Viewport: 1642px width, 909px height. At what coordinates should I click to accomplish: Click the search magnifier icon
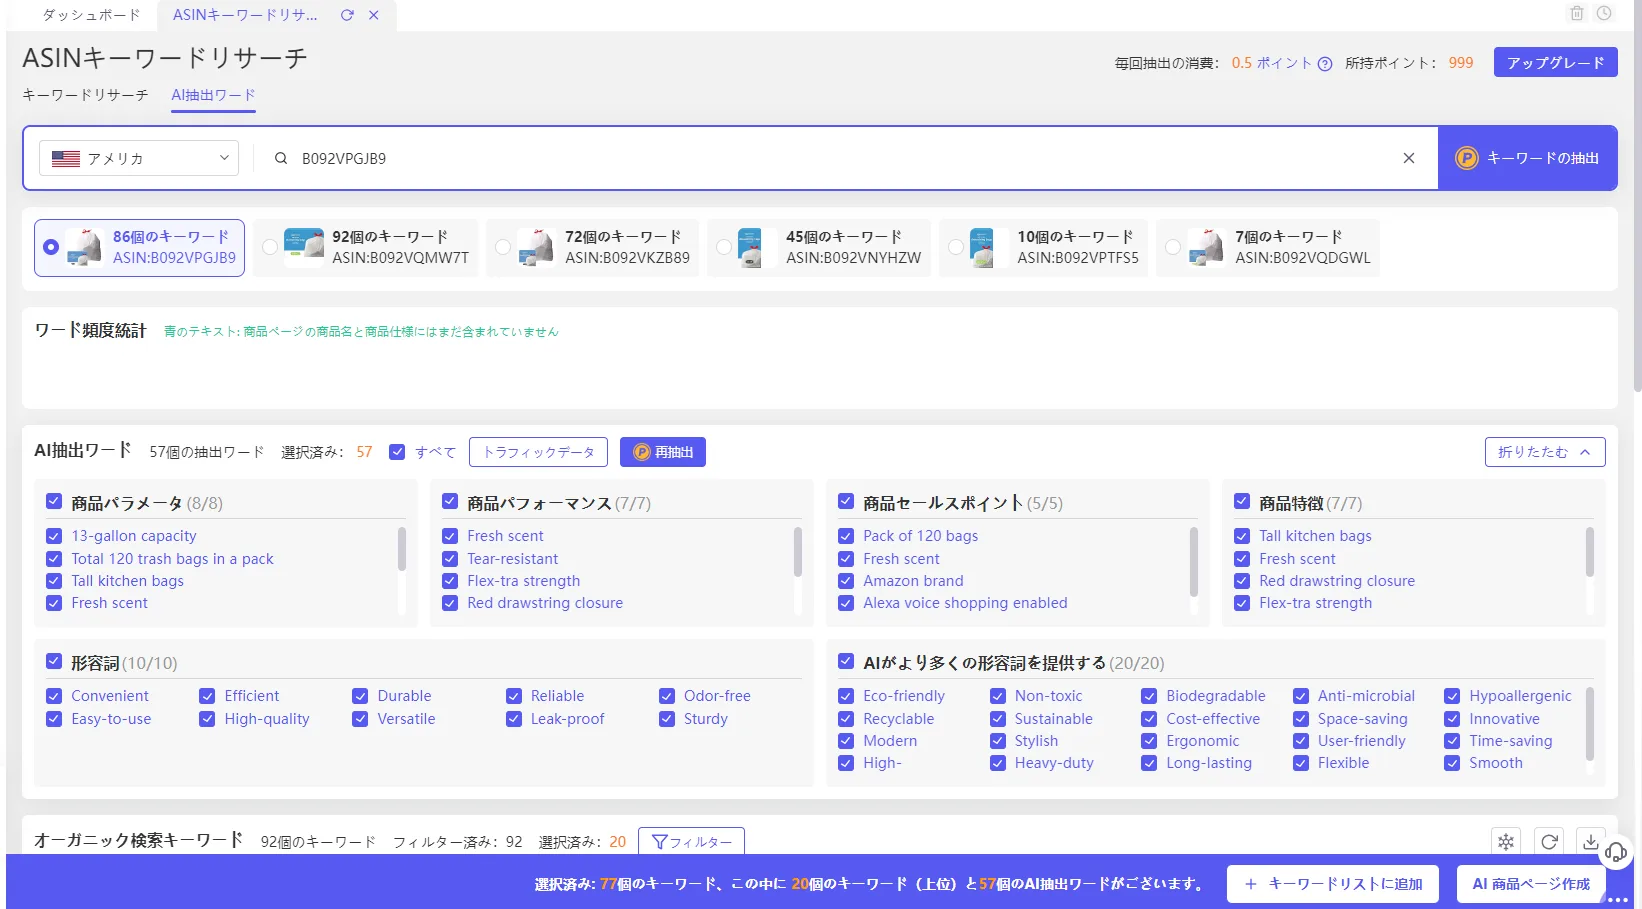coord(281,158)
